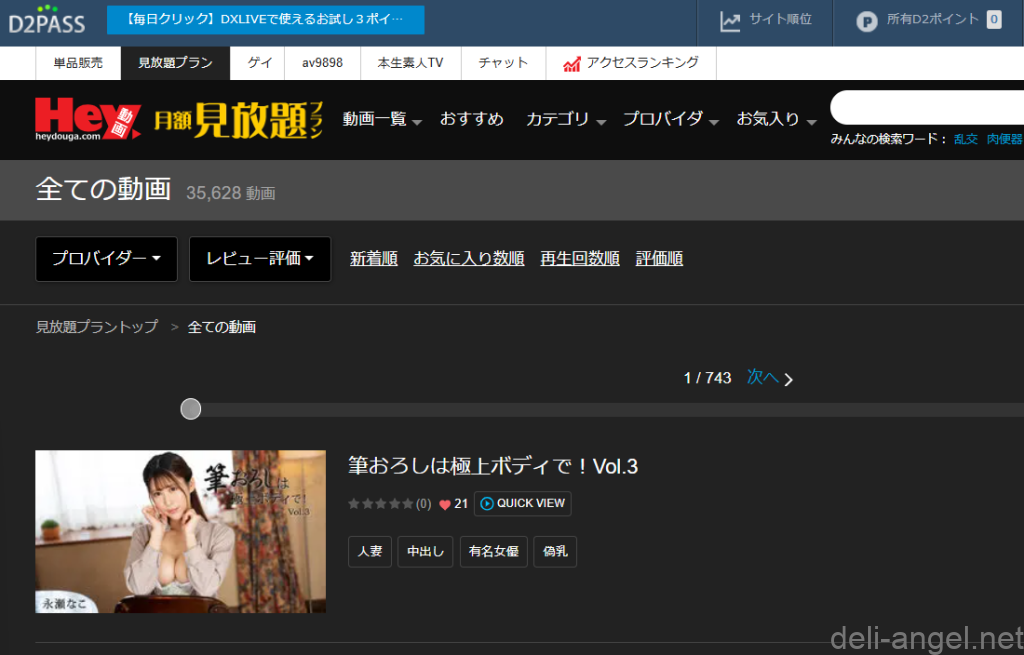Open the 本生素人TV tab
This screenshot has height=655, width=1024.
pyautogui.click(x=410, y=63)
